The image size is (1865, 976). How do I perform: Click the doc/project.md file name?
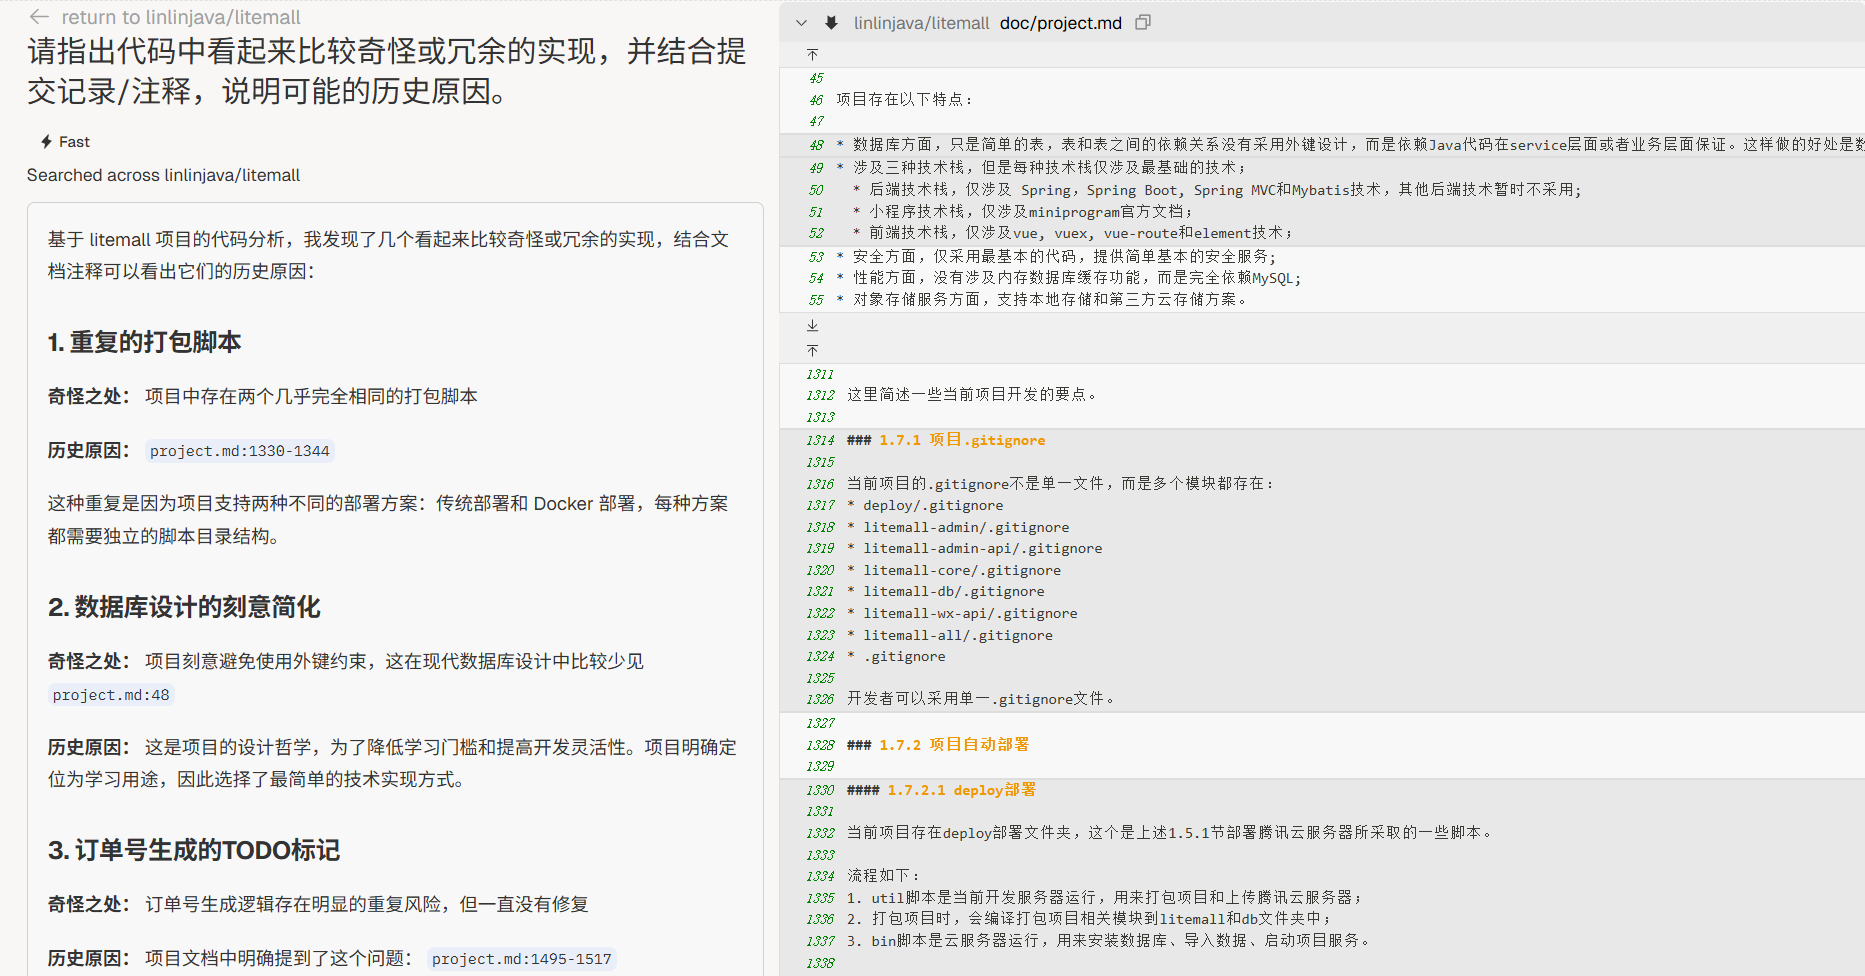(1060, 23)
